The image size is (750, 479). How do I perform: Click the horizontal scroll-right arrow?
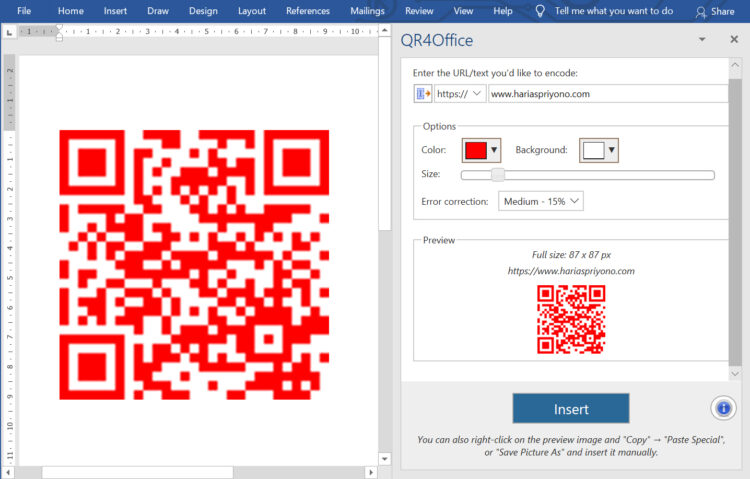click(371, 472)
